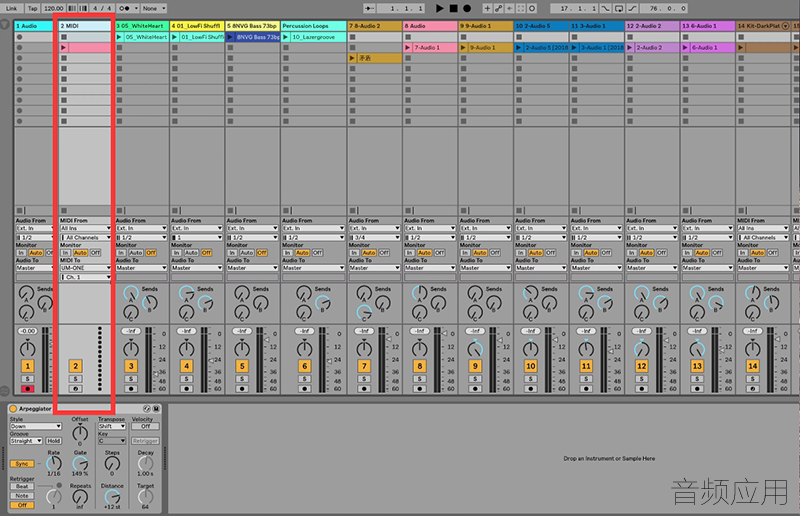
Task: Arm track 1 for recording
Action: click(28, 389)
